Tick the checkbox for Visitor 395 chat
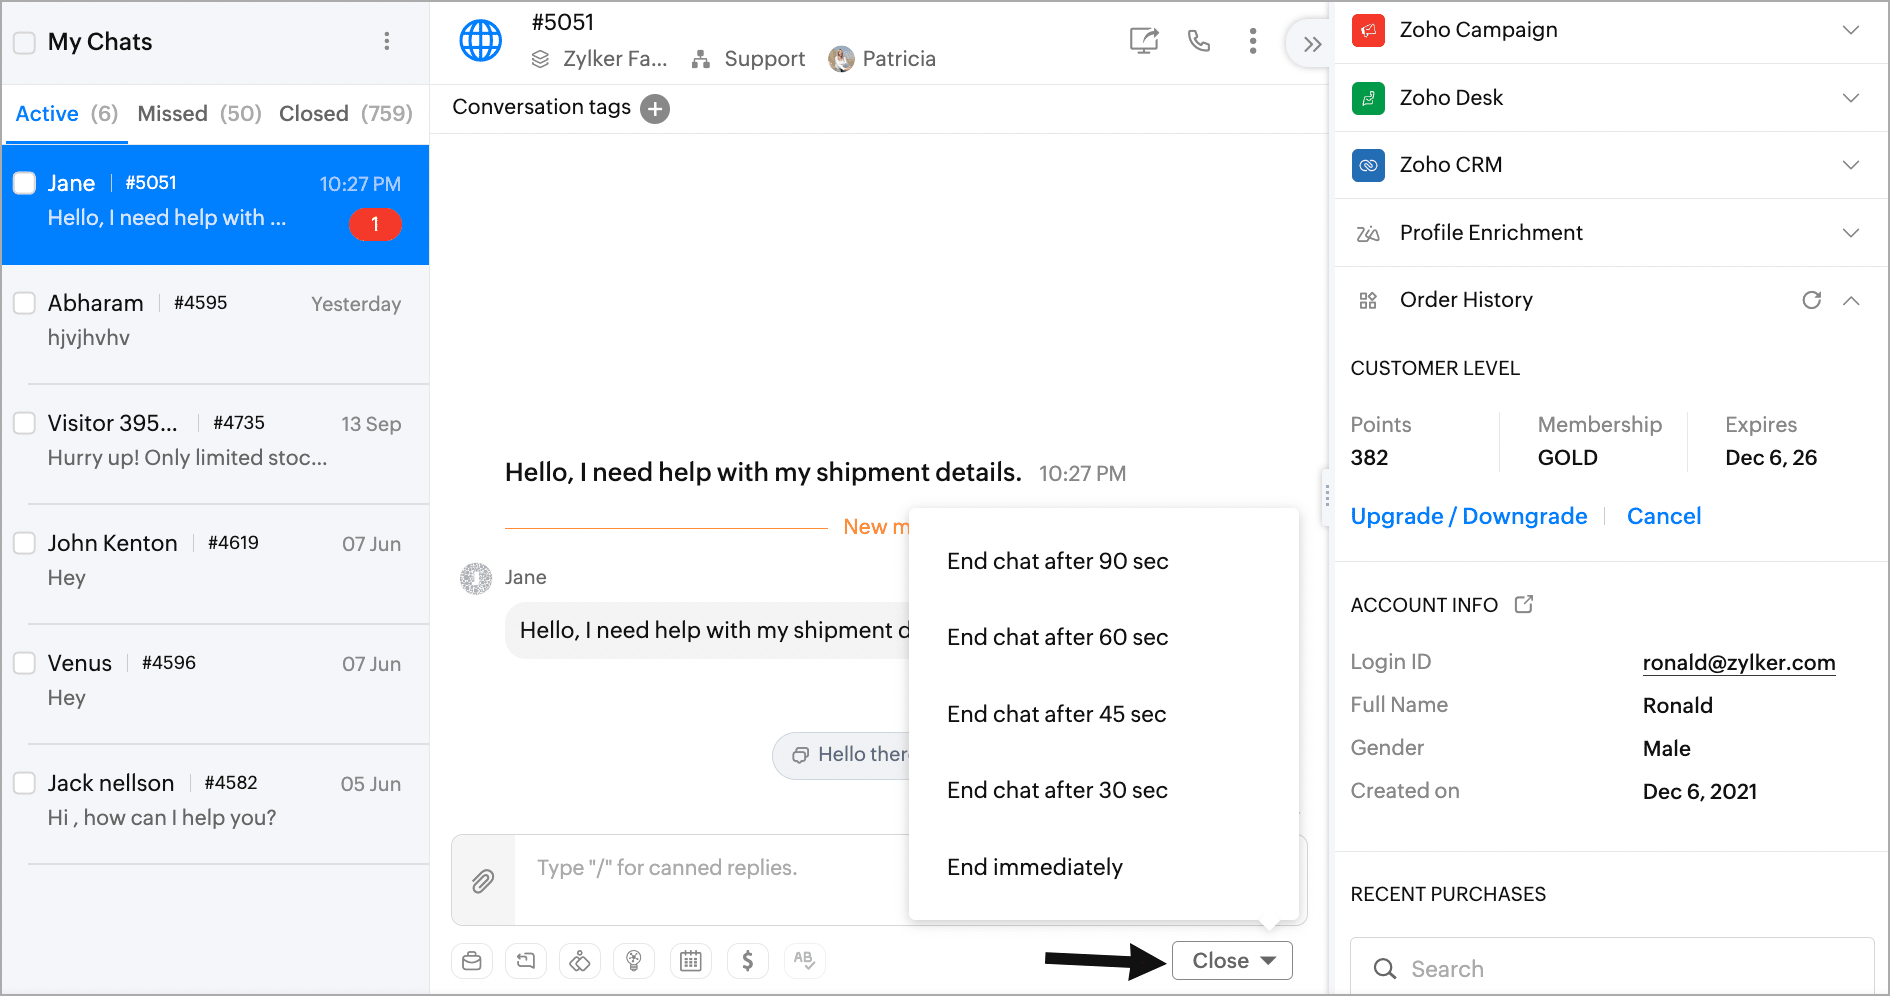This screenshot has height=996, width=1890. coord(24,423)
